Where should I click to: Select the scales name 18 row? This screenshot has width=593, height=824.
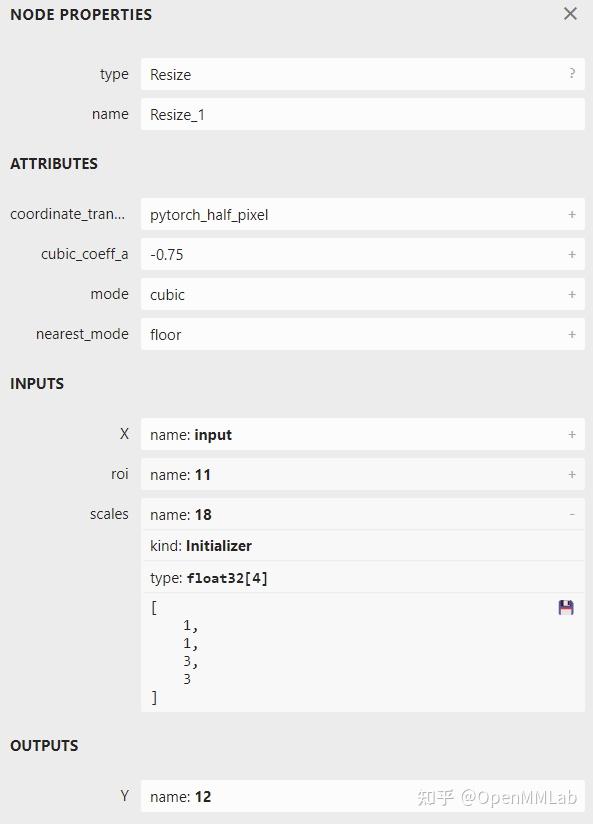363,514
